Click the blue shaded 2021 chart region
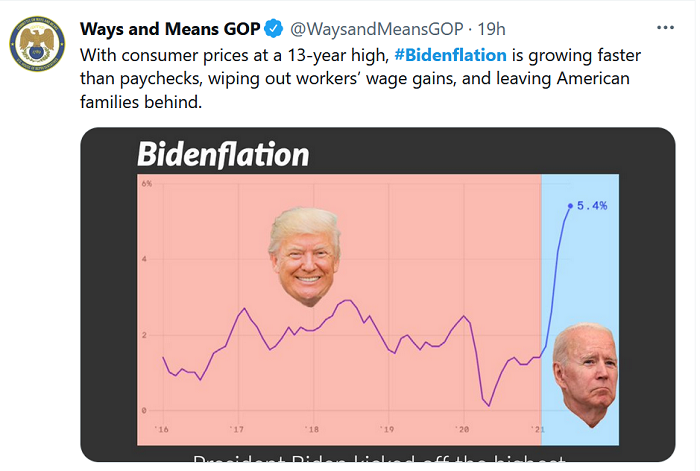Screen dimensions: 700x471 click(x=580, y=309)
